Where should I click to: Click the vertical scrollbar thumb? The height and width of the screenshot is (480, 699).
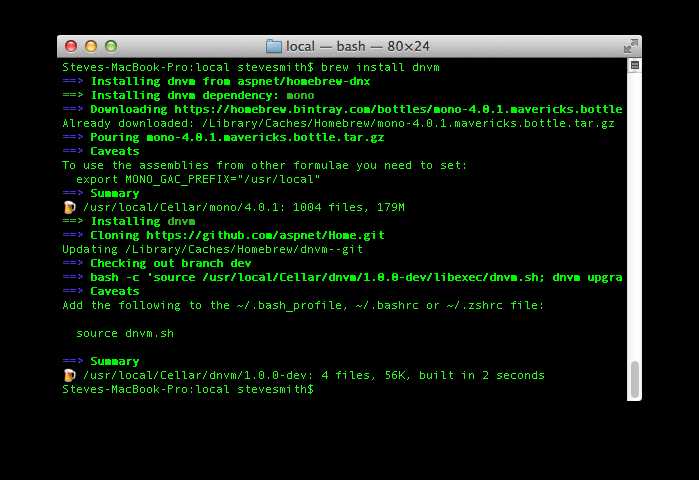click(x=634, y=379)
